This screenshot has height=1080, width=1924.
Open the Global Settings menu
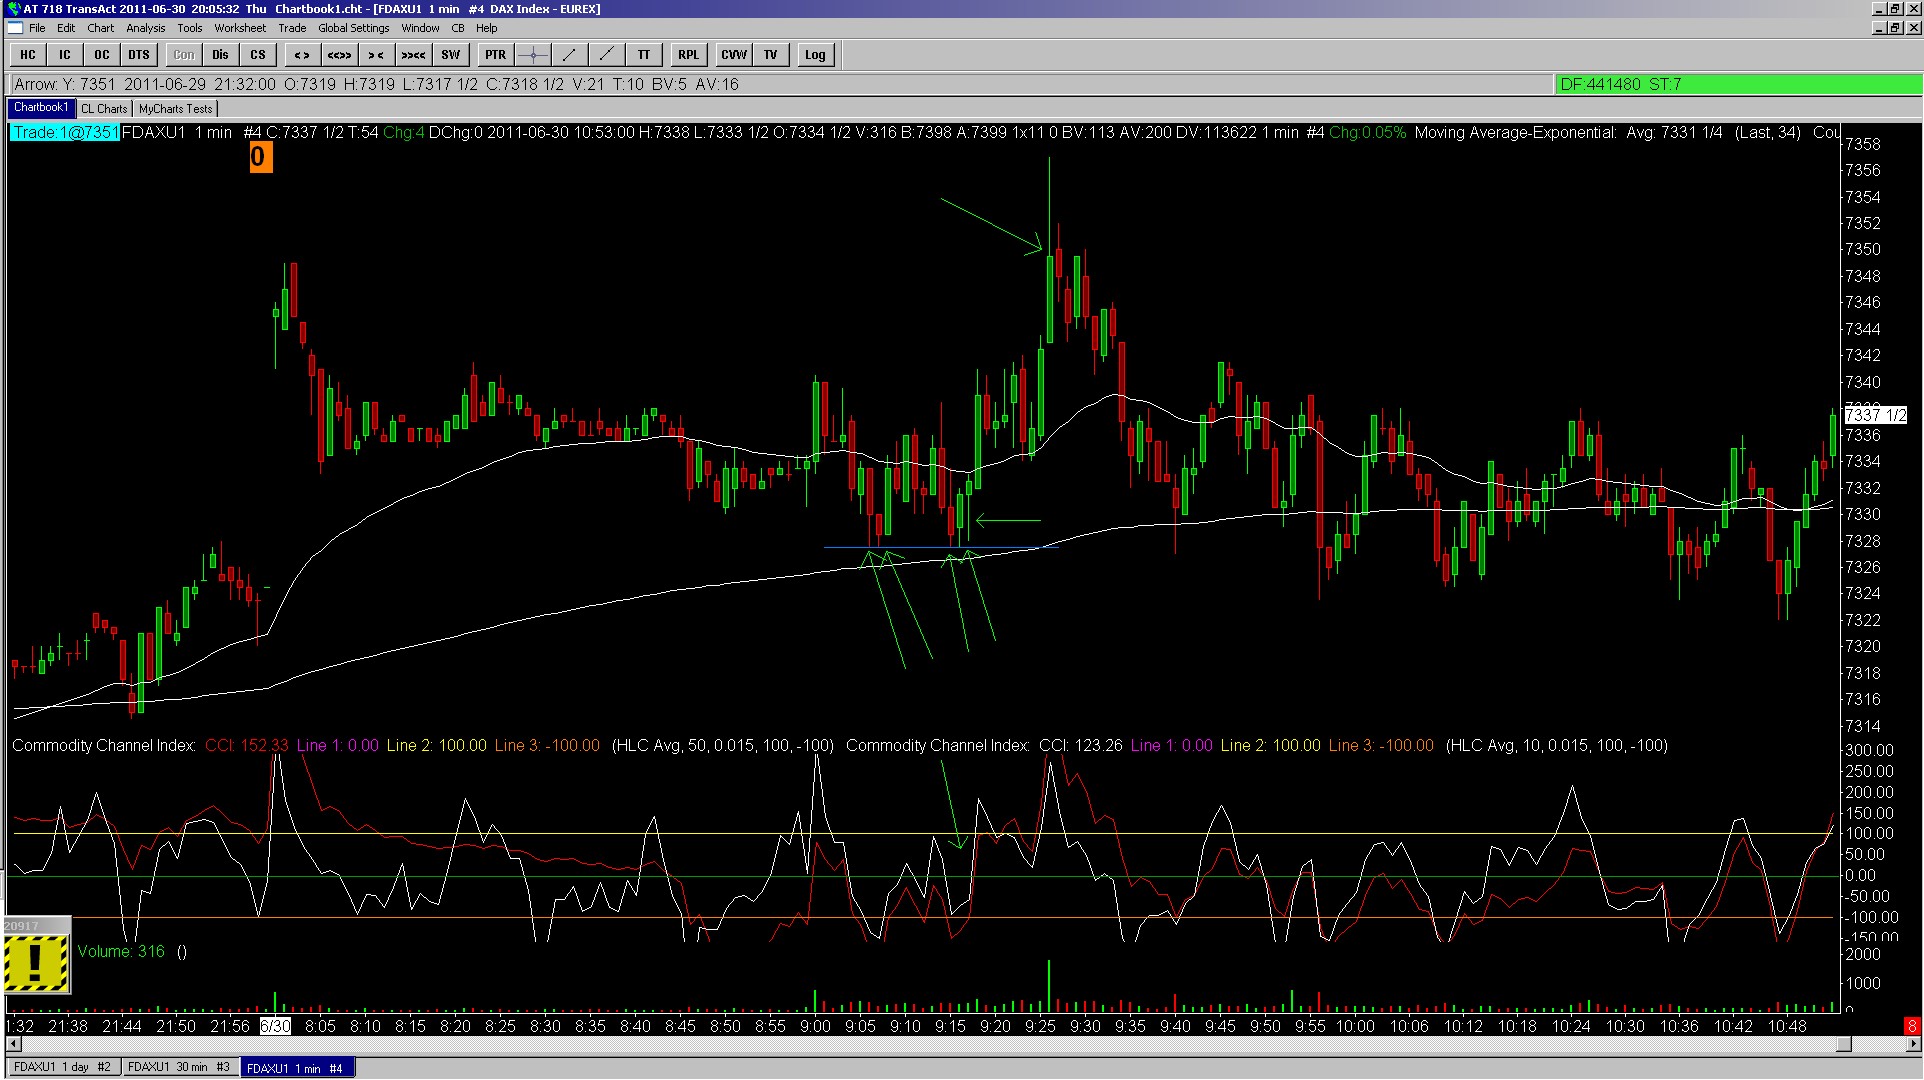click(x=353, y=28)
